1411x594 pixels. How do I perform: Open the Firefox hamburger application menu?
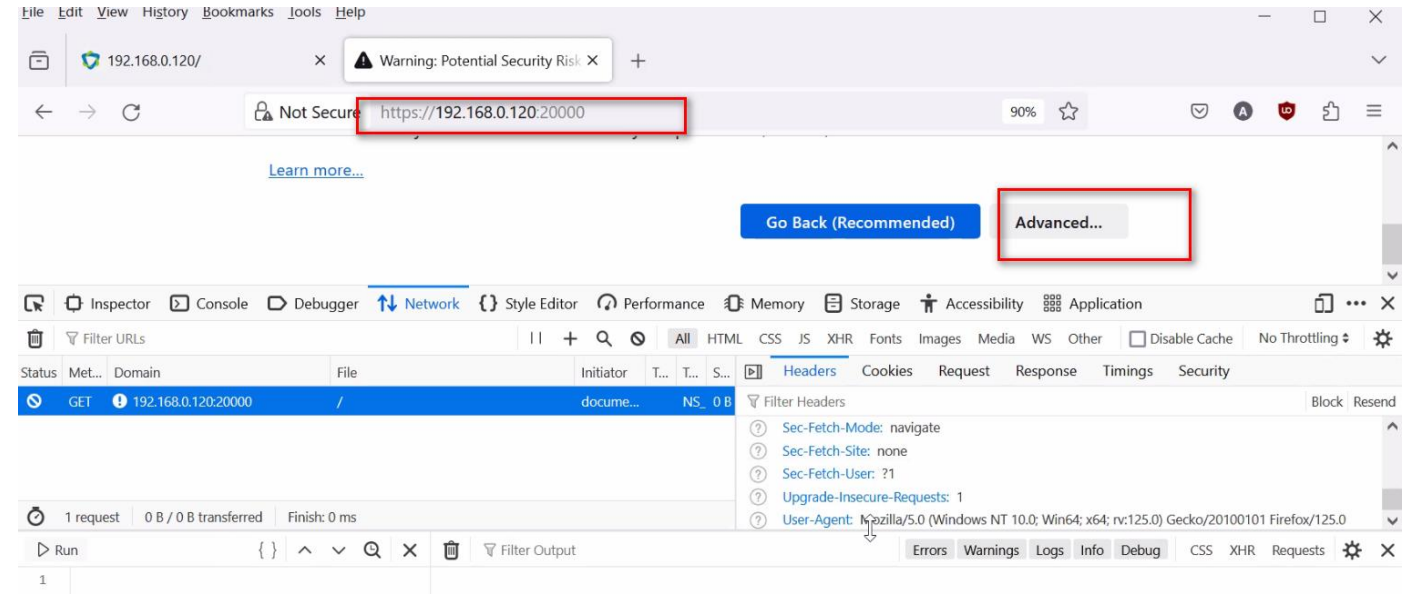point(1374,112)
